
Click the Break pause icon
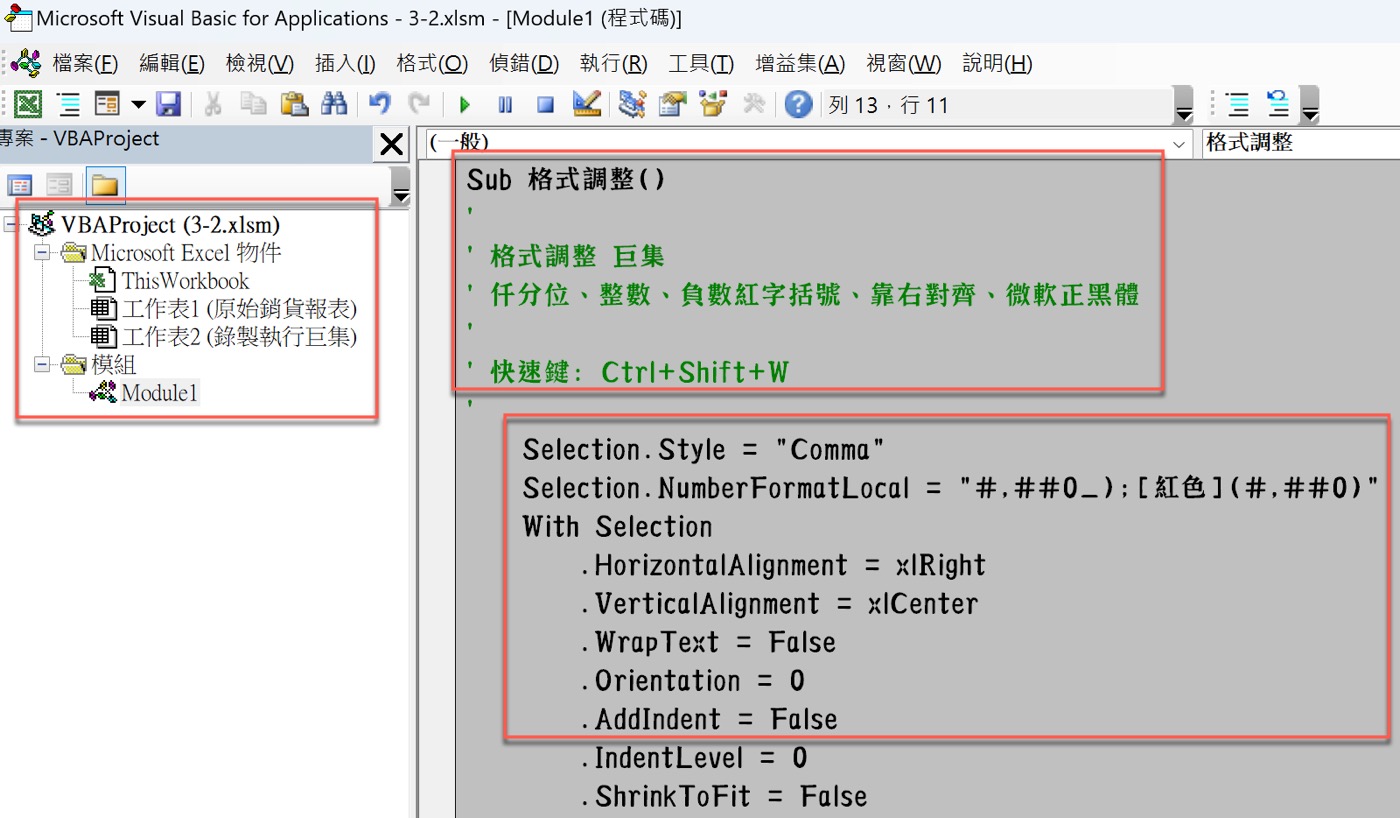[x=505, y=105]
